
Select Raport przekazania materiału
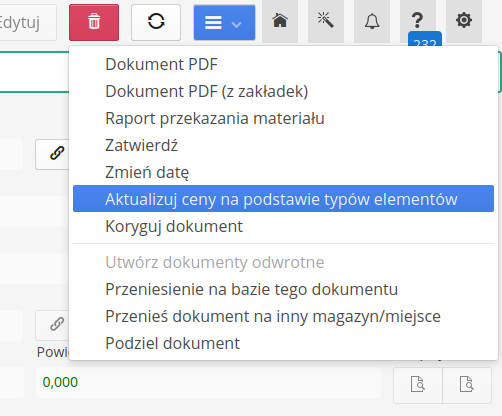point(215,118)
